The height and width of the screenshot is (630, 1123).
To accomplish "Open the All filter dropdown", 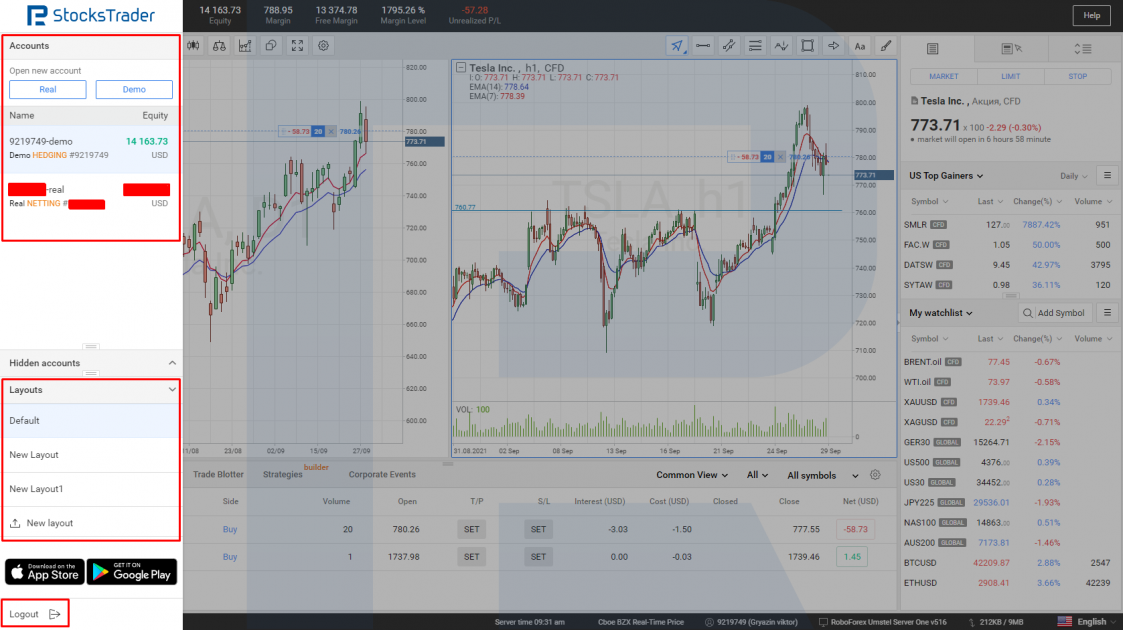I will click(x=757, y=475).
